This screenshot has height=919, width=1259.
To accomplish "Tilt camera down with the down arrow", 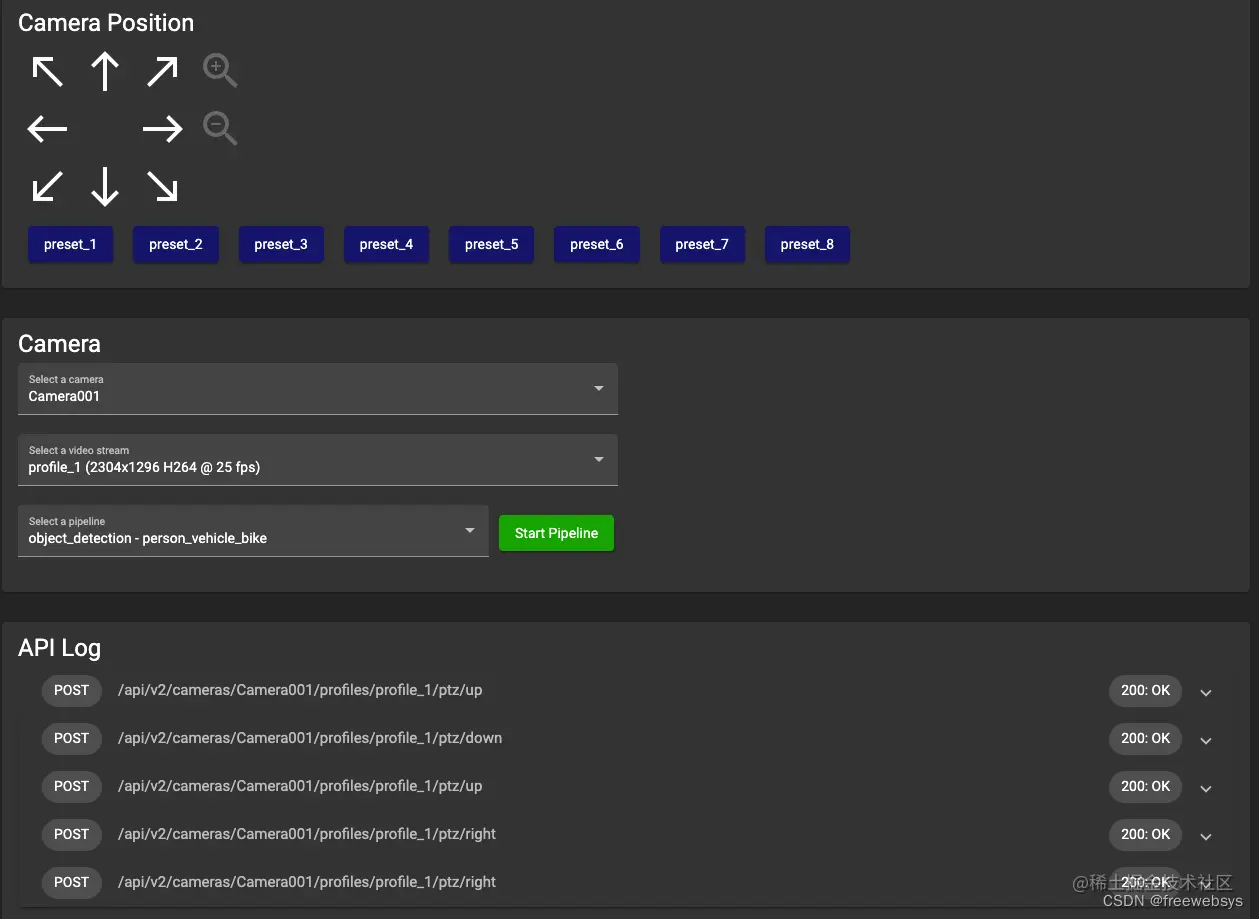I will point(105,186).
